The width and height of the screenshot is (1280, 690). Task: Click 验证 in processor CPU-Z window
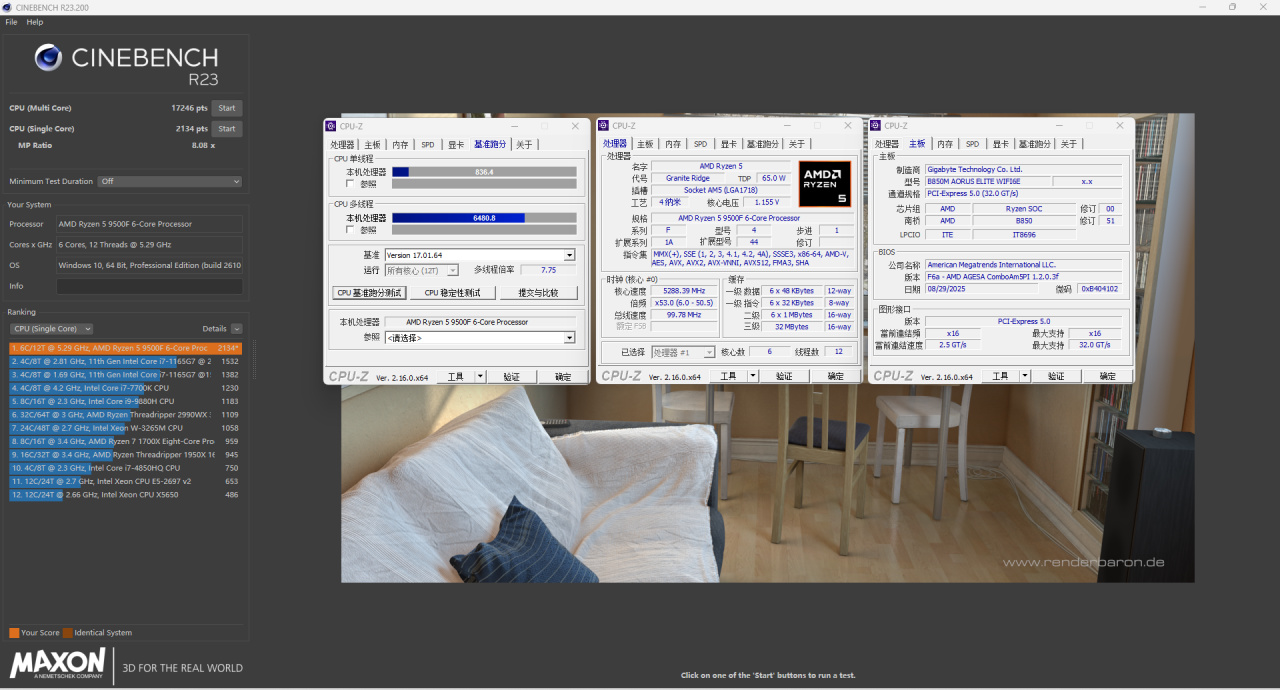pyautogui.click(x=783, y=376)
